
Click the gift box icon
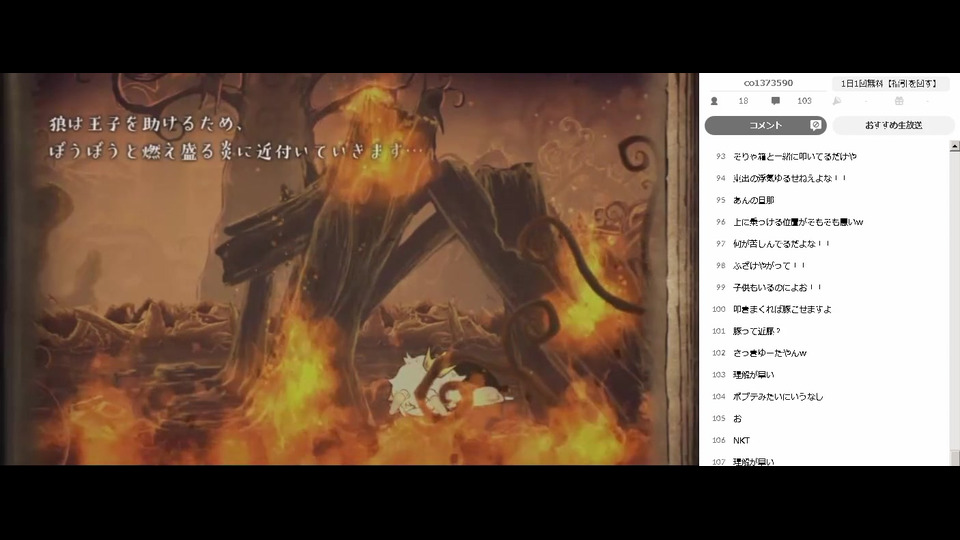pyautogui.click(x=899, y=101)
